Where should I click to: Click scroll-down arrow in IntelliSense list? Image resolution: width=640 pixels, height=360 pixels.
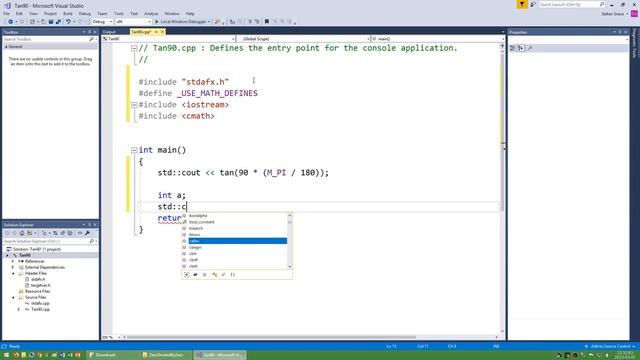click(290, 267)
